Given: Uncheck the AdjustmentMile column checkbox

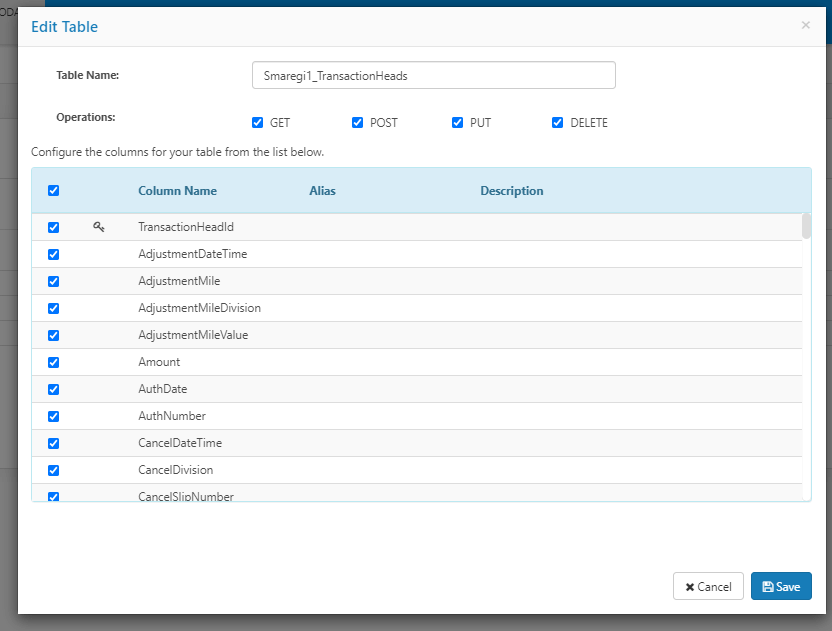Looking at the screenshot, I should pos(54,282).
